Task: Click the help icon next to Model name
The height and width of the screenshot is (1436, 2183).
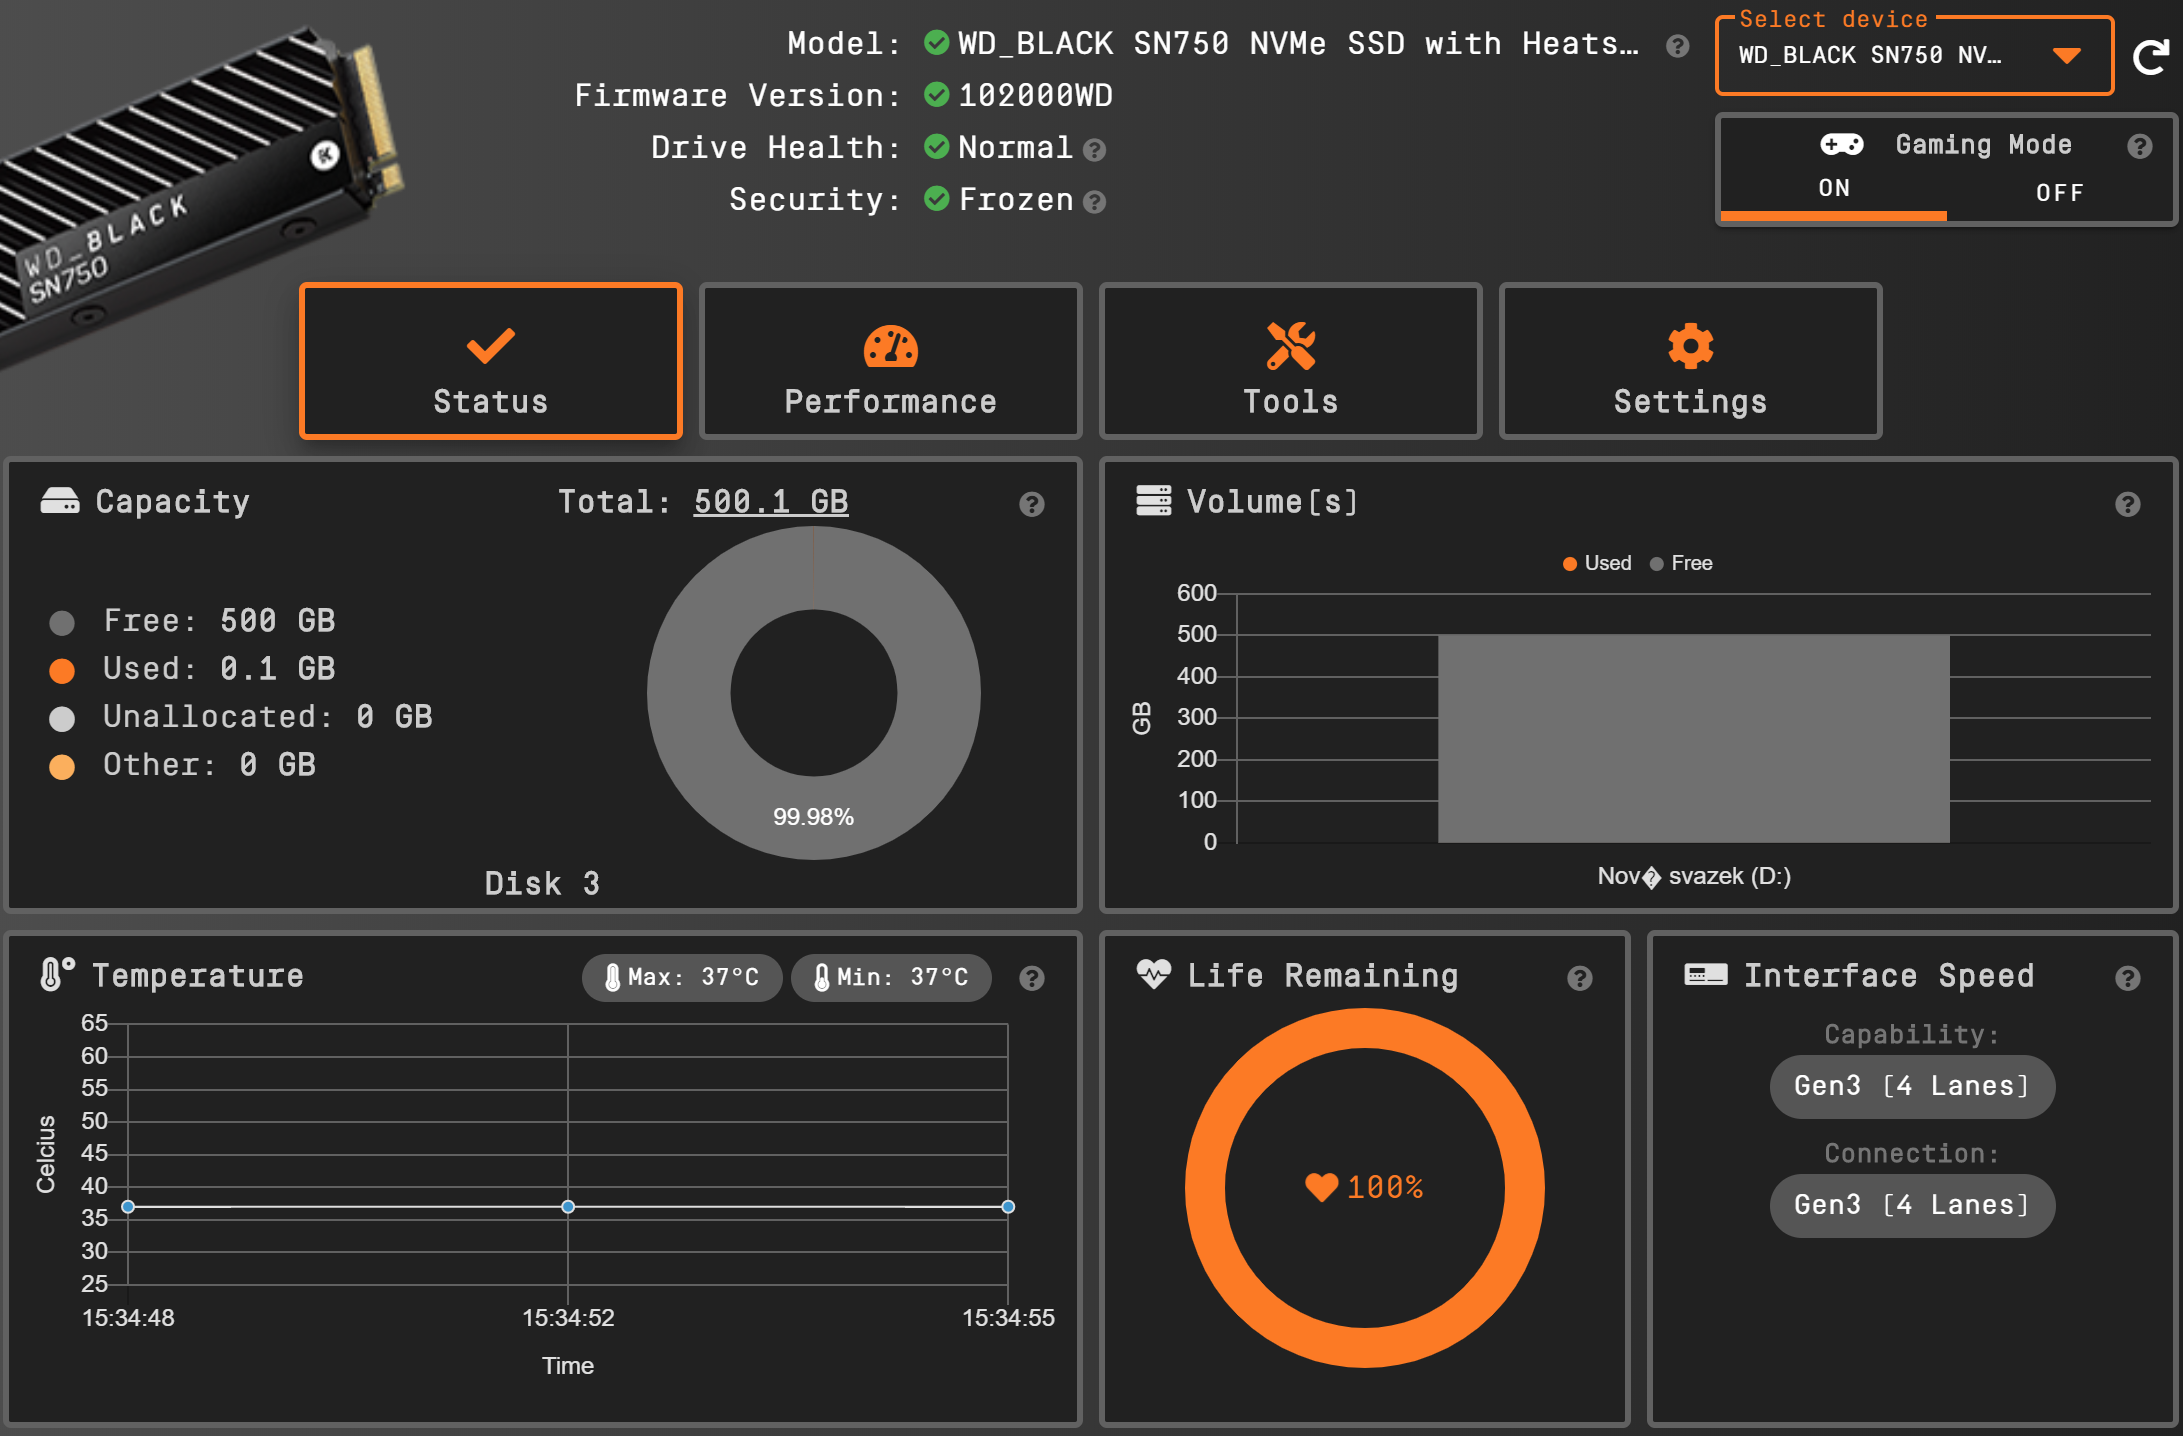Action: click(x=1677, y=46)
